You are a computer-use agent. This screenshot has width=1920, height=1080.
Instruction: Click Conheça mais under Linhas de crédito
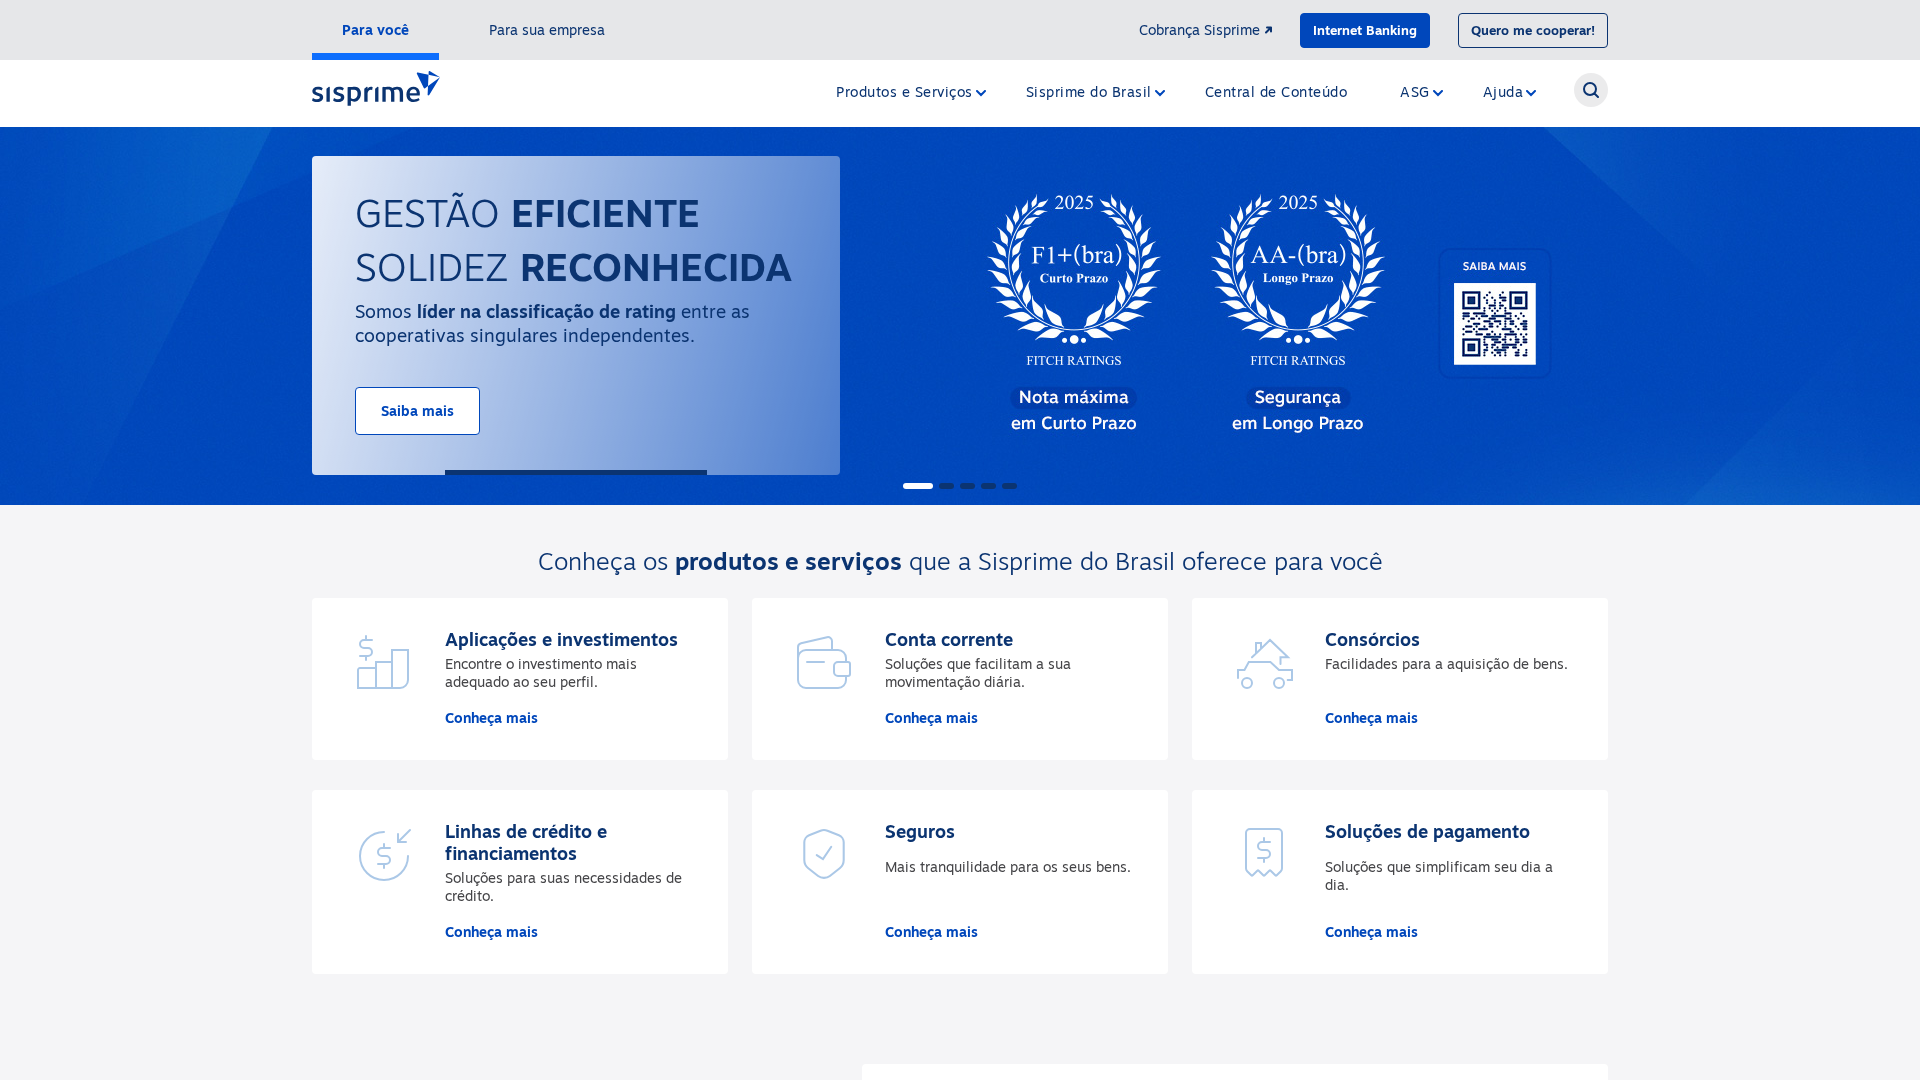click(x=491, y=932)
